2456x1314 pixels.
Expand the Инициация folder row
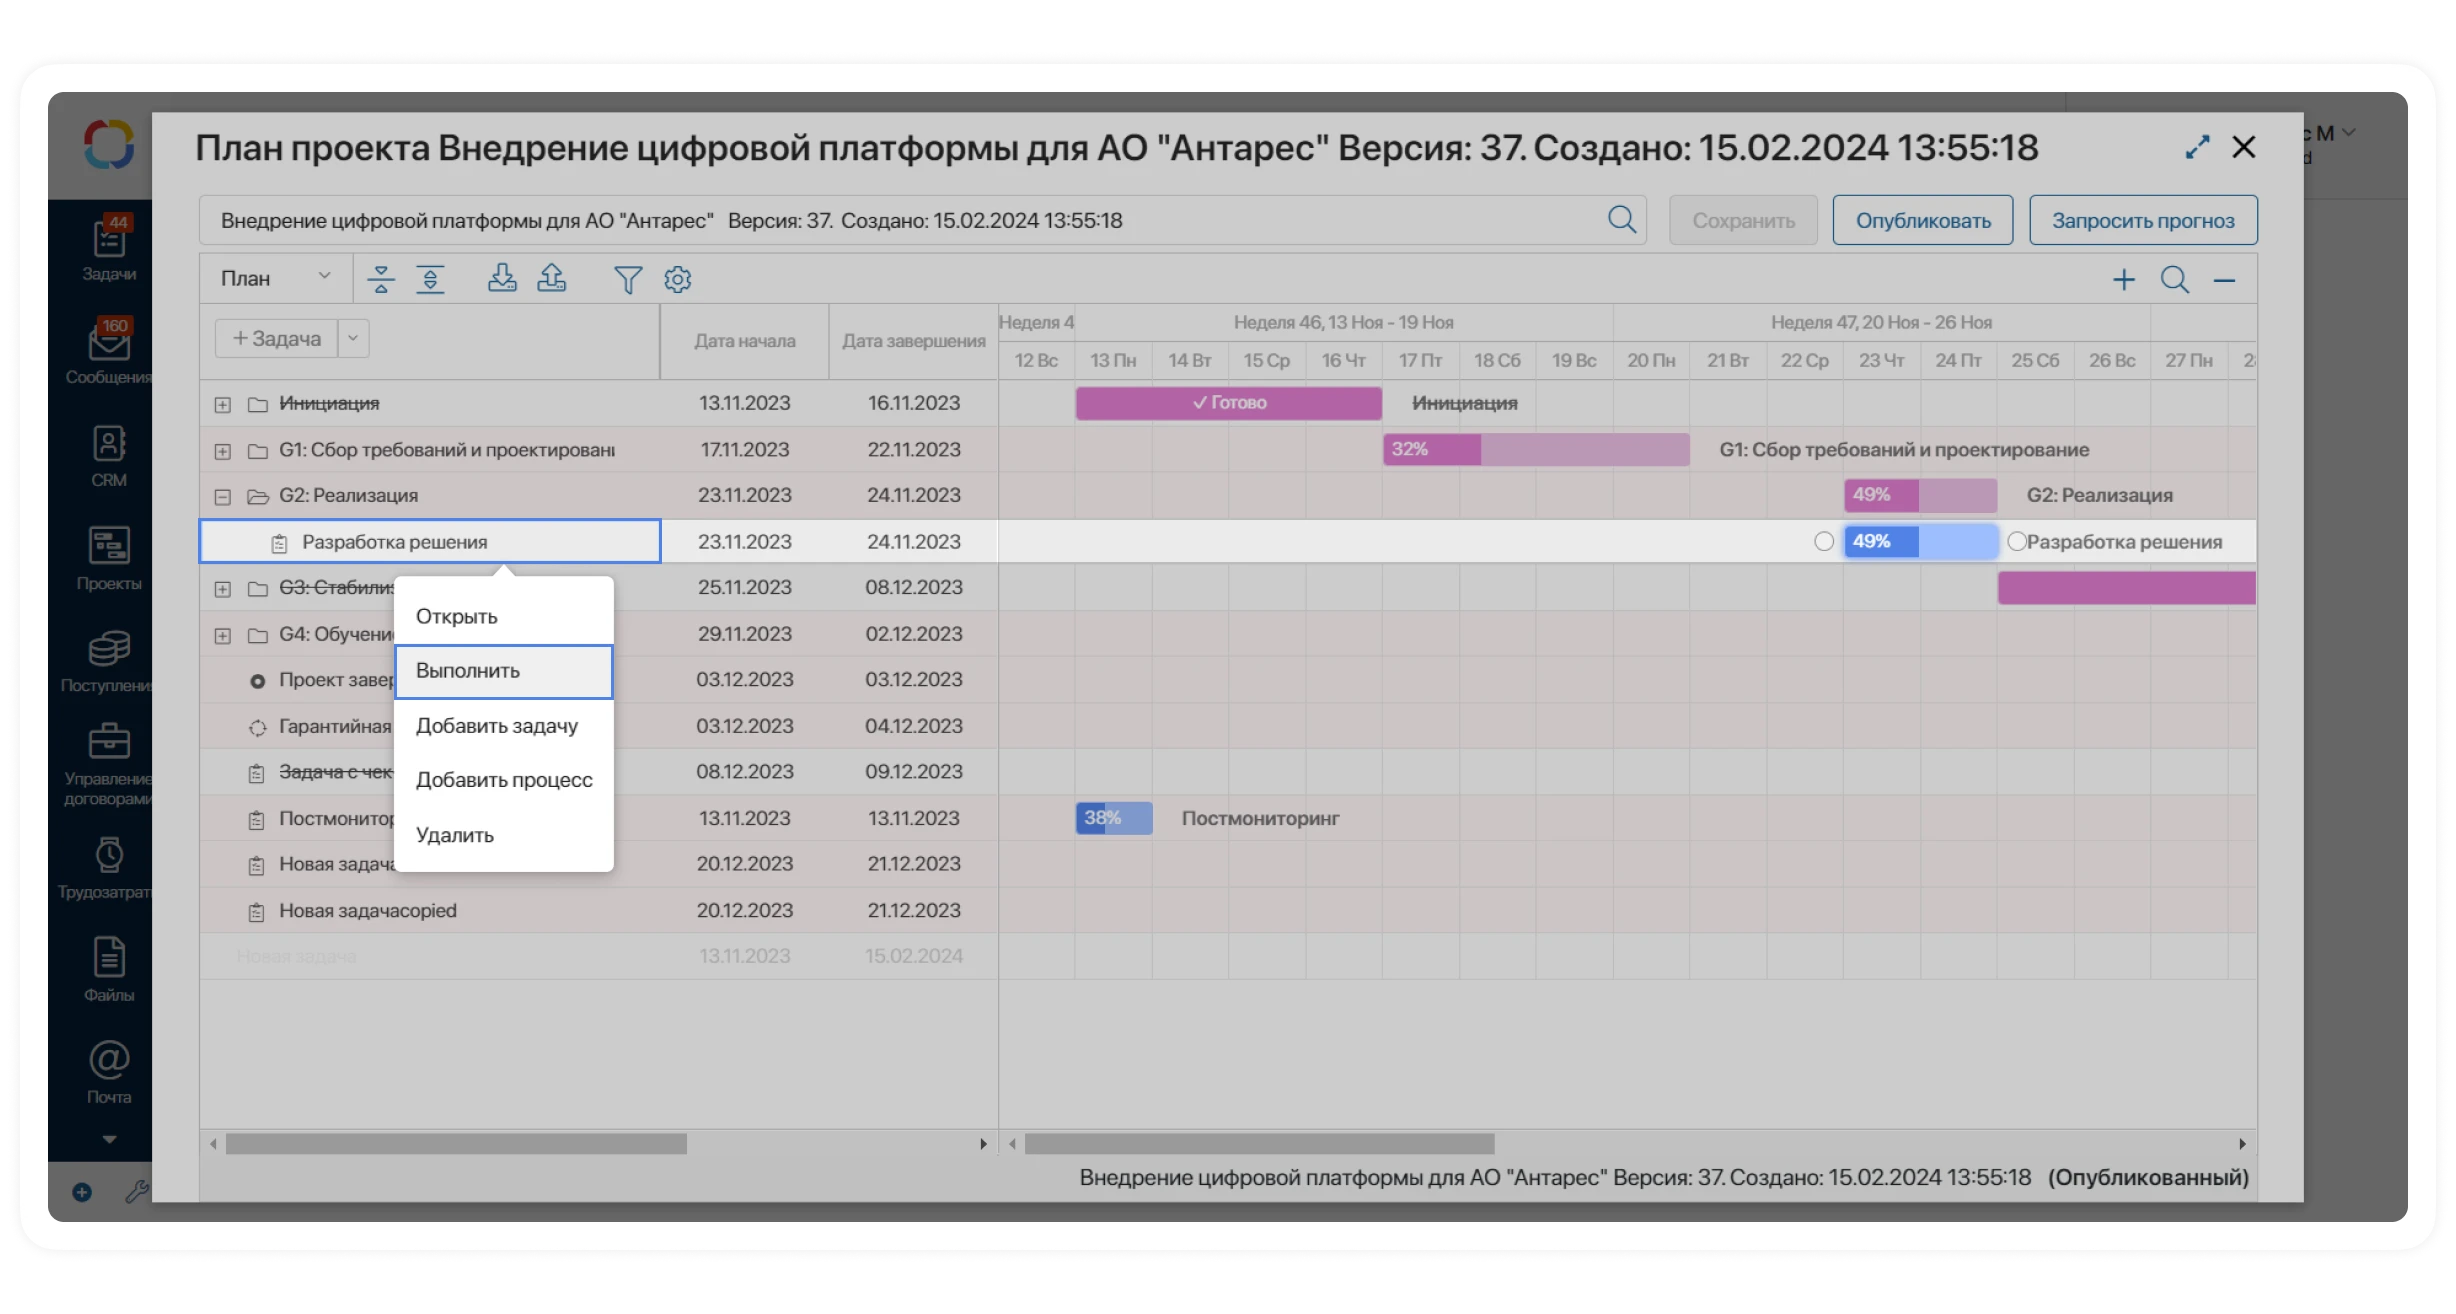tap(222, 404)
